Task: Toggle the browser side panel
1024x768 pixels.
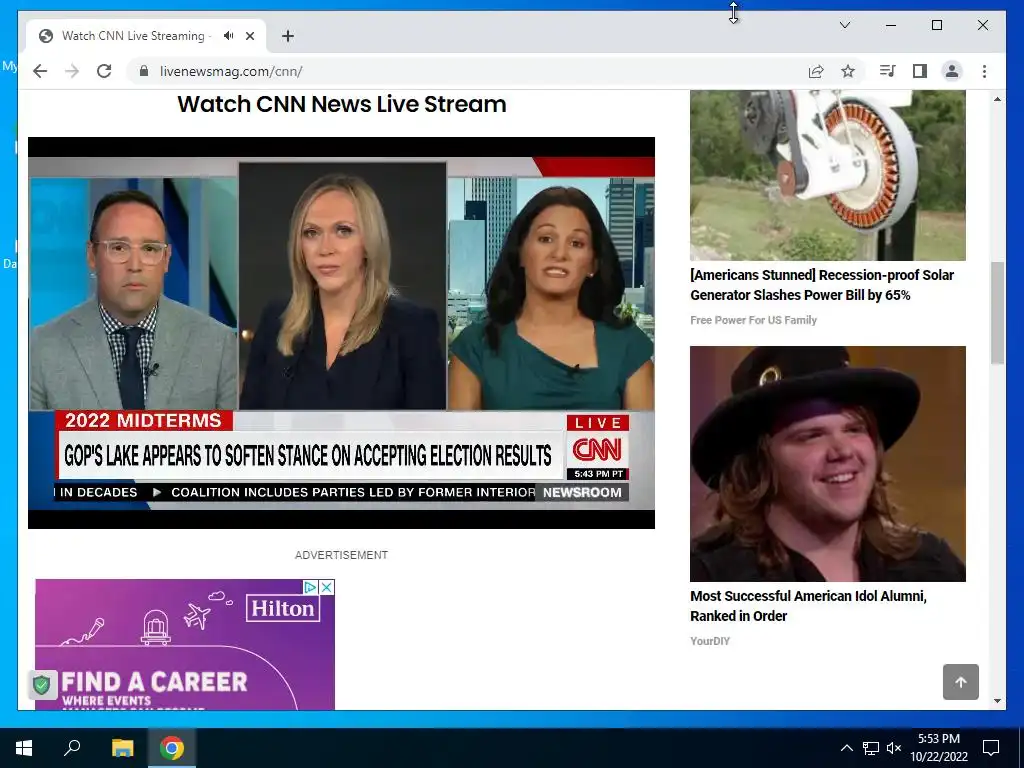Action: 920,71
